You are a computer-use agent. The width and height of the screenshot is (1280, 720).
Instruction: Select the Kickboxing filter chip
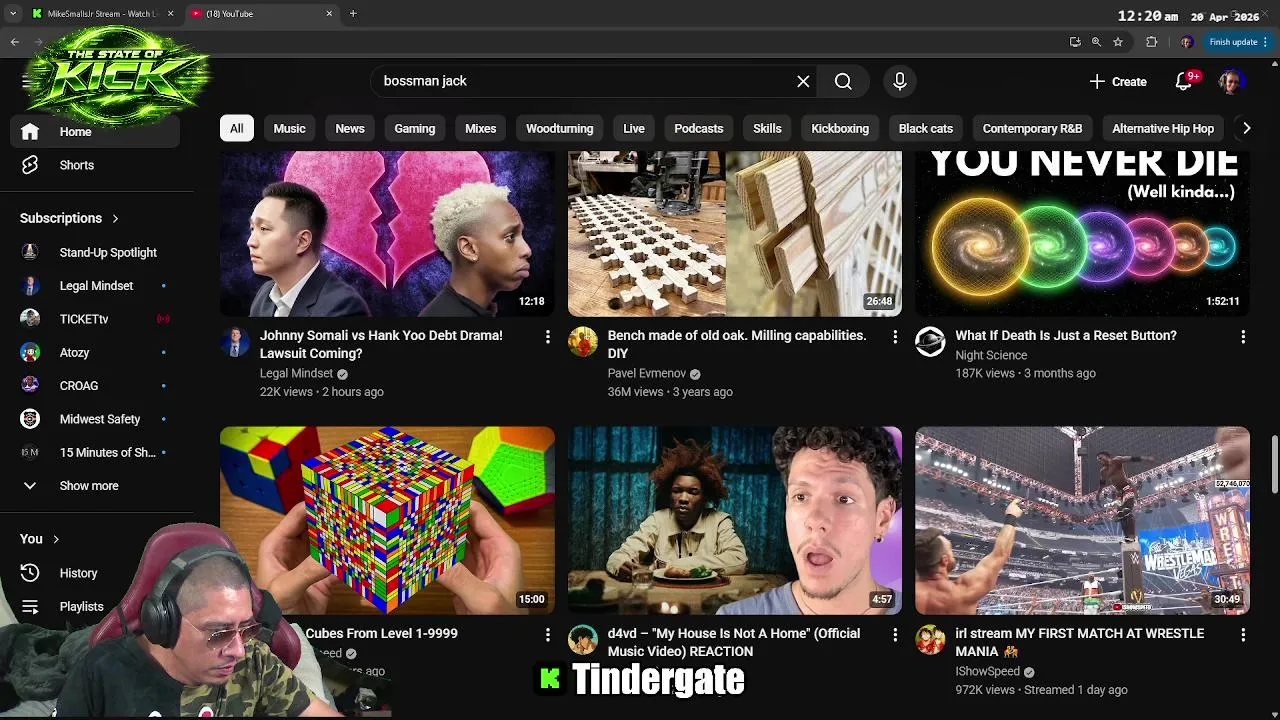[x=840, y=128]
